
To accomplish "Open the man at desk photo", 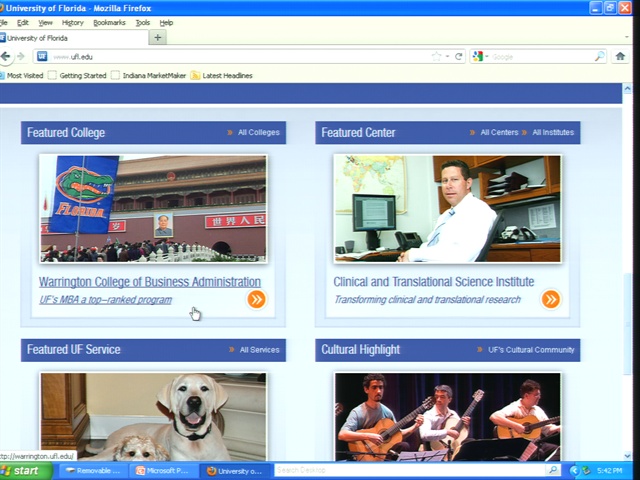I will pyautogui.click(x=447, y=209).
